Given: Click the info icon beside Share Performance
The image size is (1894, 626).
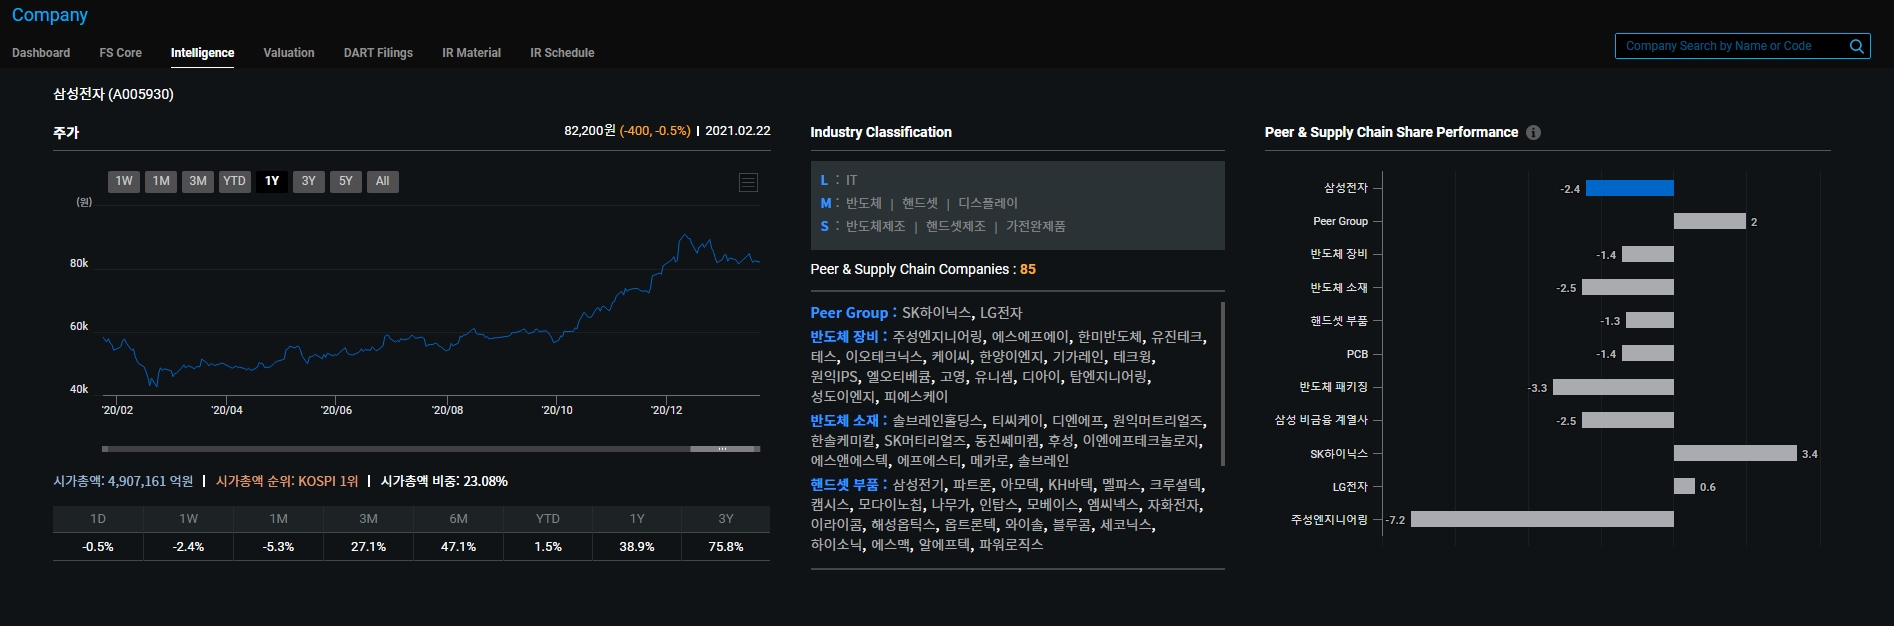Looking at the screenshot, I should [x=1533, y=132].
